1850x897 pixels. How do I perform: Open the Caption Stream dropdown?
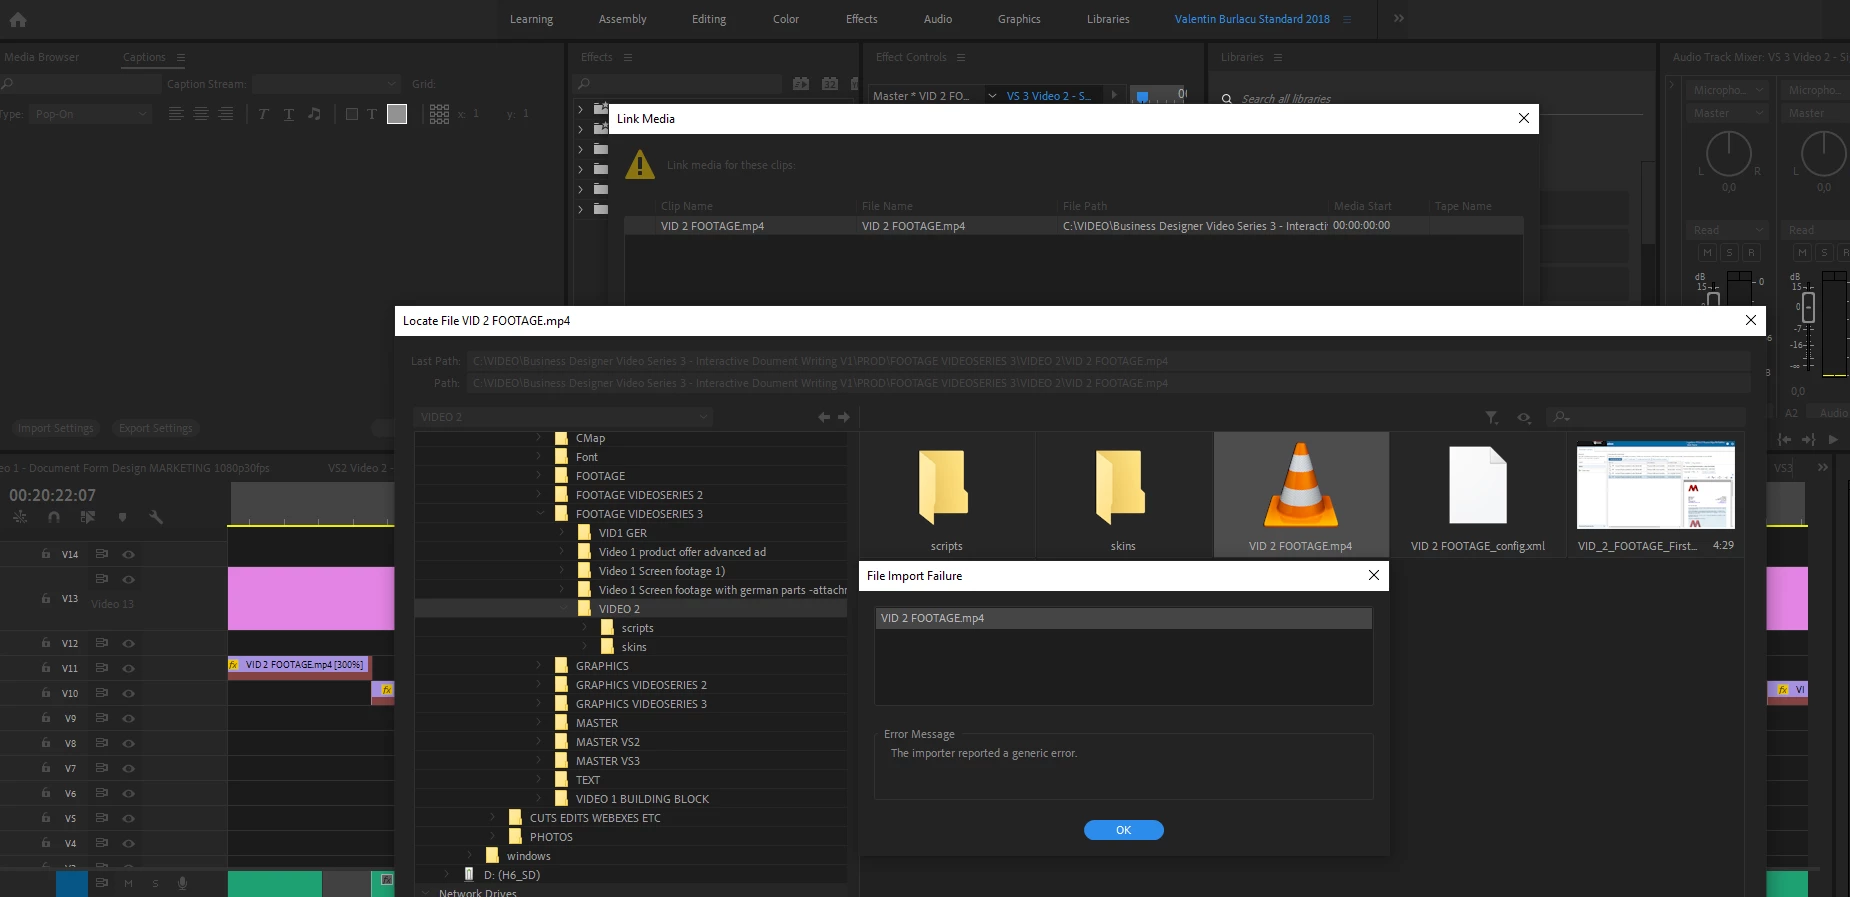pos(326,84)
